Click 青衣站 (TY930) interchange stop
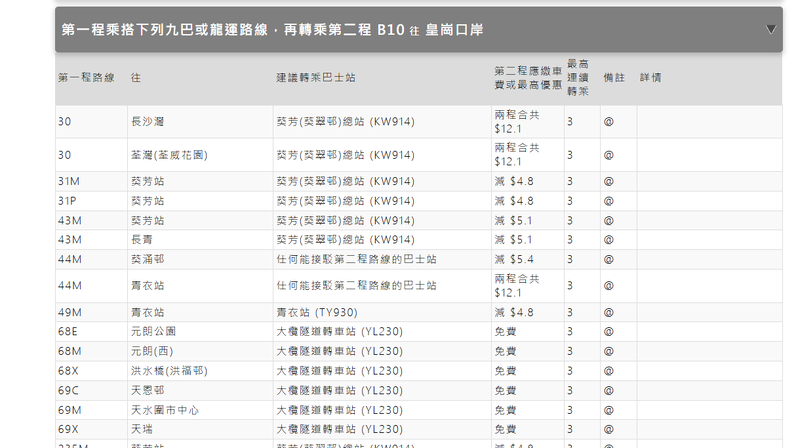 [x=317, y=312]
